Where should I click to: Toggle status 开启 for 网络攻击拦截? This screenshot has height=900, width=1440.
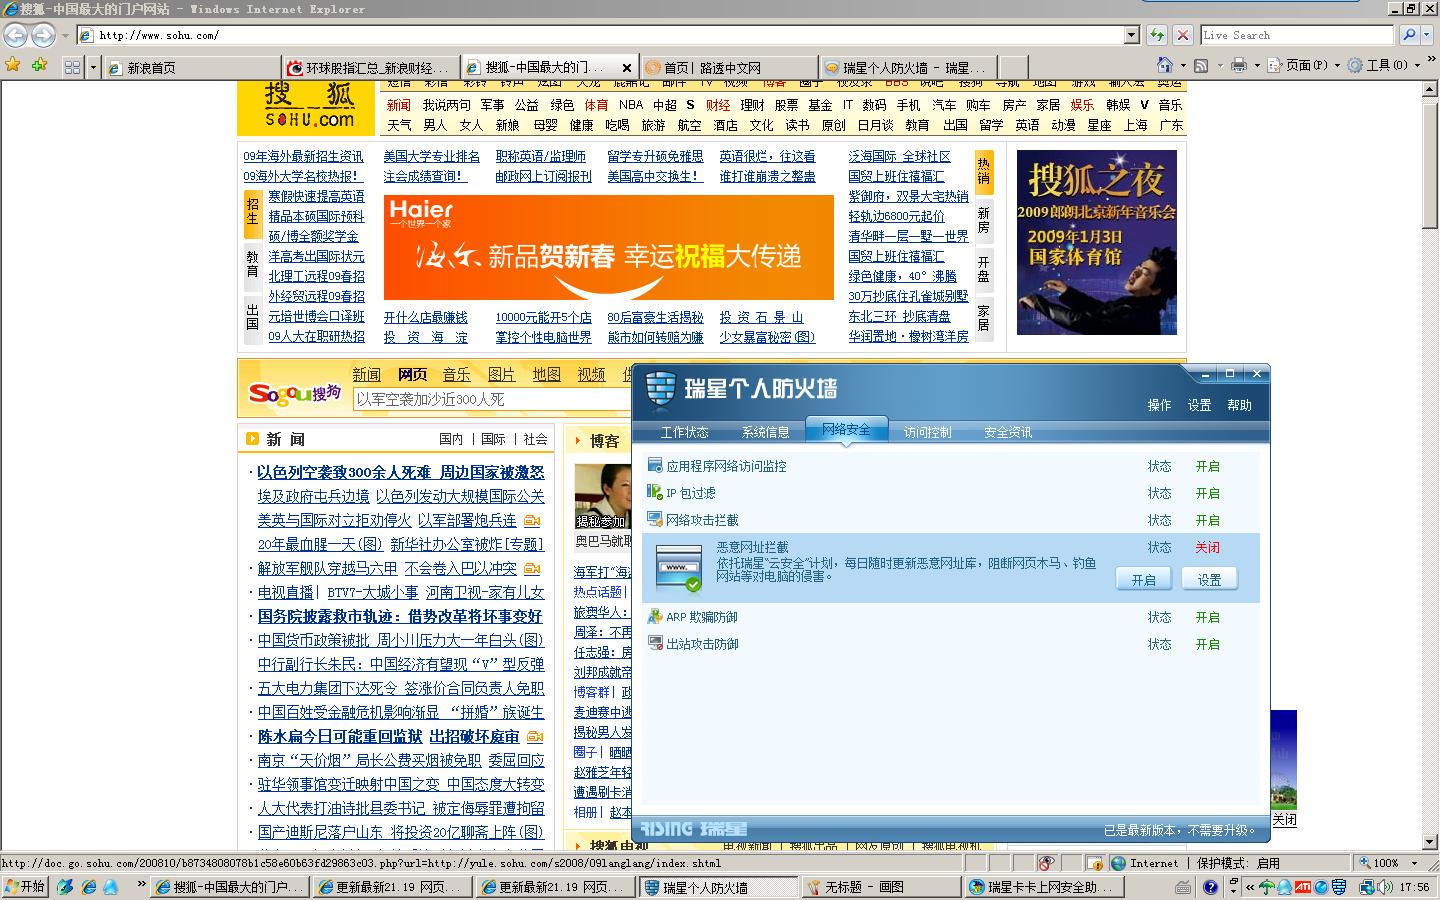[1207, 520]
